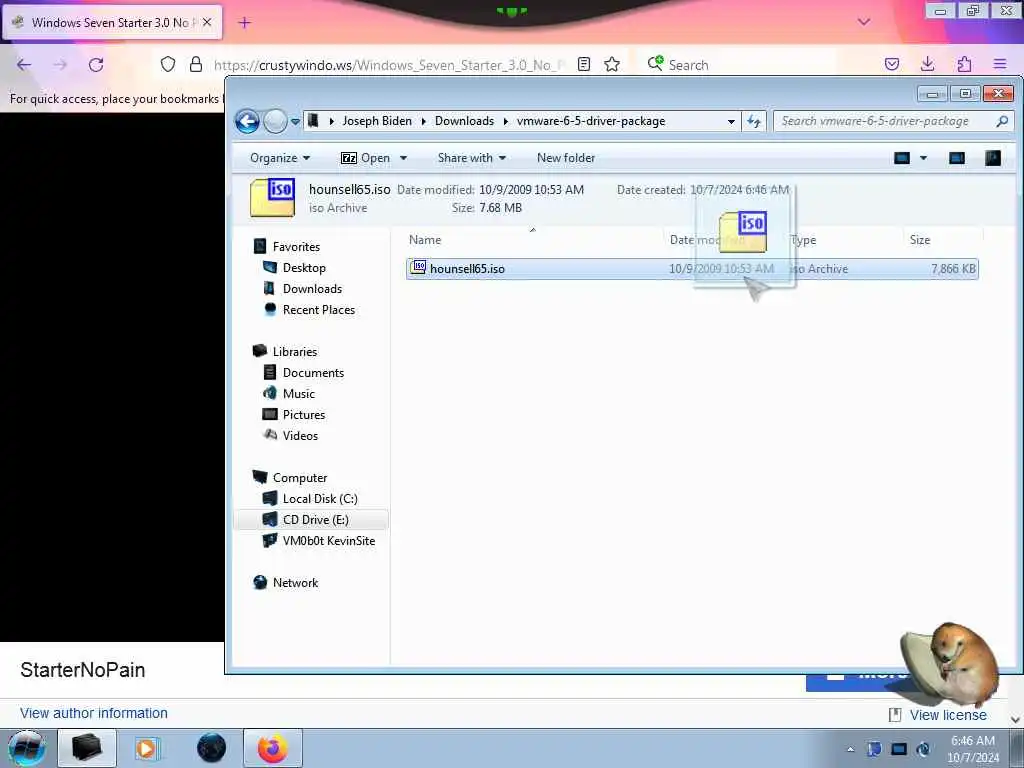The image size is (1024, 768).
Task: Expand the Open button dropdown arrow
Action: point(404,158)
